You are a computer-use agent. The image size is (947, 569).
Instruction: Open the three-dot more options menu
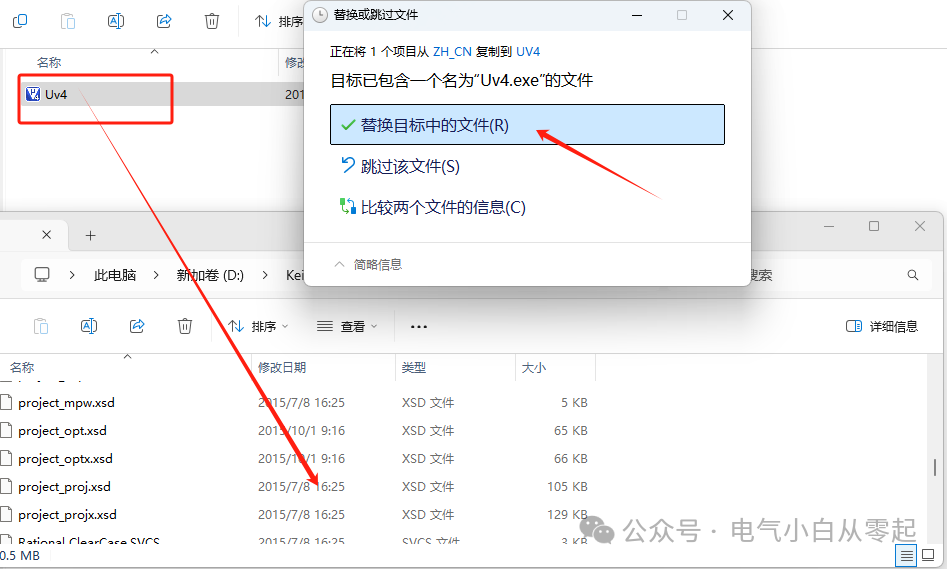click(x=419, y=326)
